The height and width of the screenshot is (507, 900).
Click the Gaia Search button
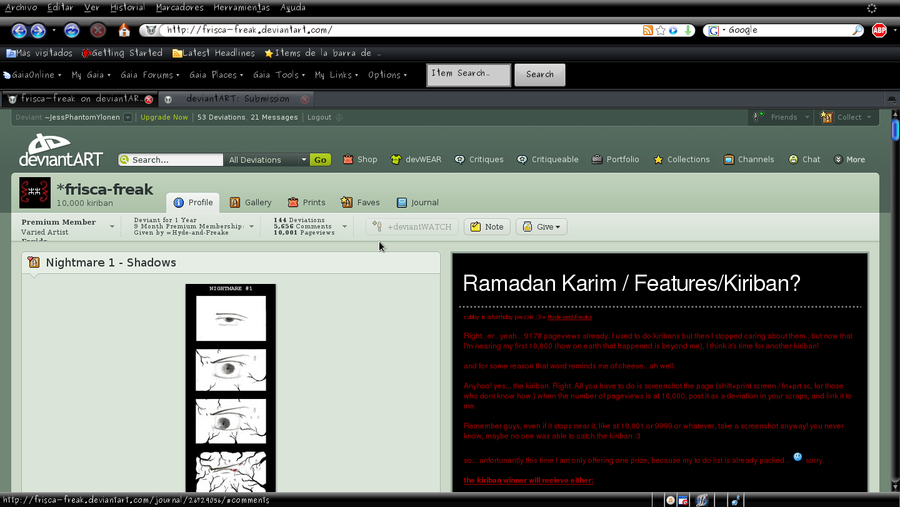coord(540,75)
